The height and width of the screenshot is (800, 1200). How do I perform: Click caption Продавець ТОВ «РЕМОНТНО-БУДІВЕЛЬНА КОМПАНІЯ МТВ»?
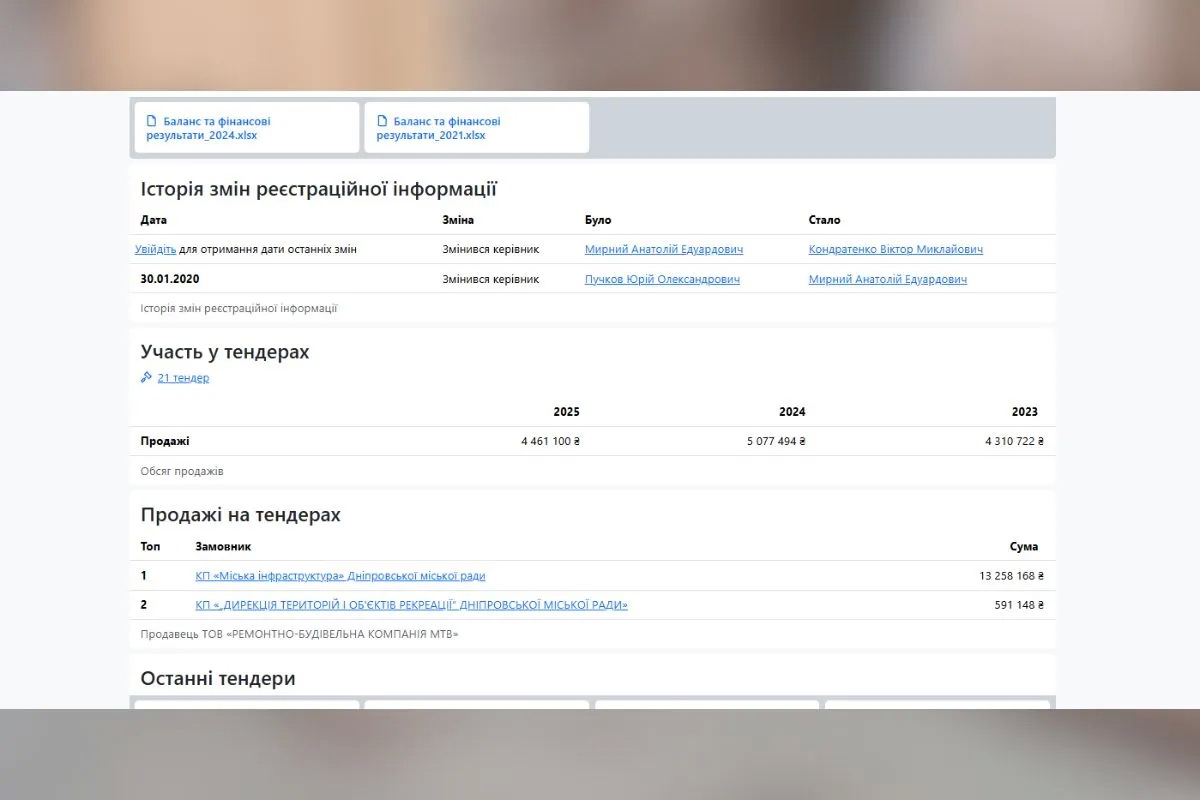pyautogui.click(x=300, y=634)
